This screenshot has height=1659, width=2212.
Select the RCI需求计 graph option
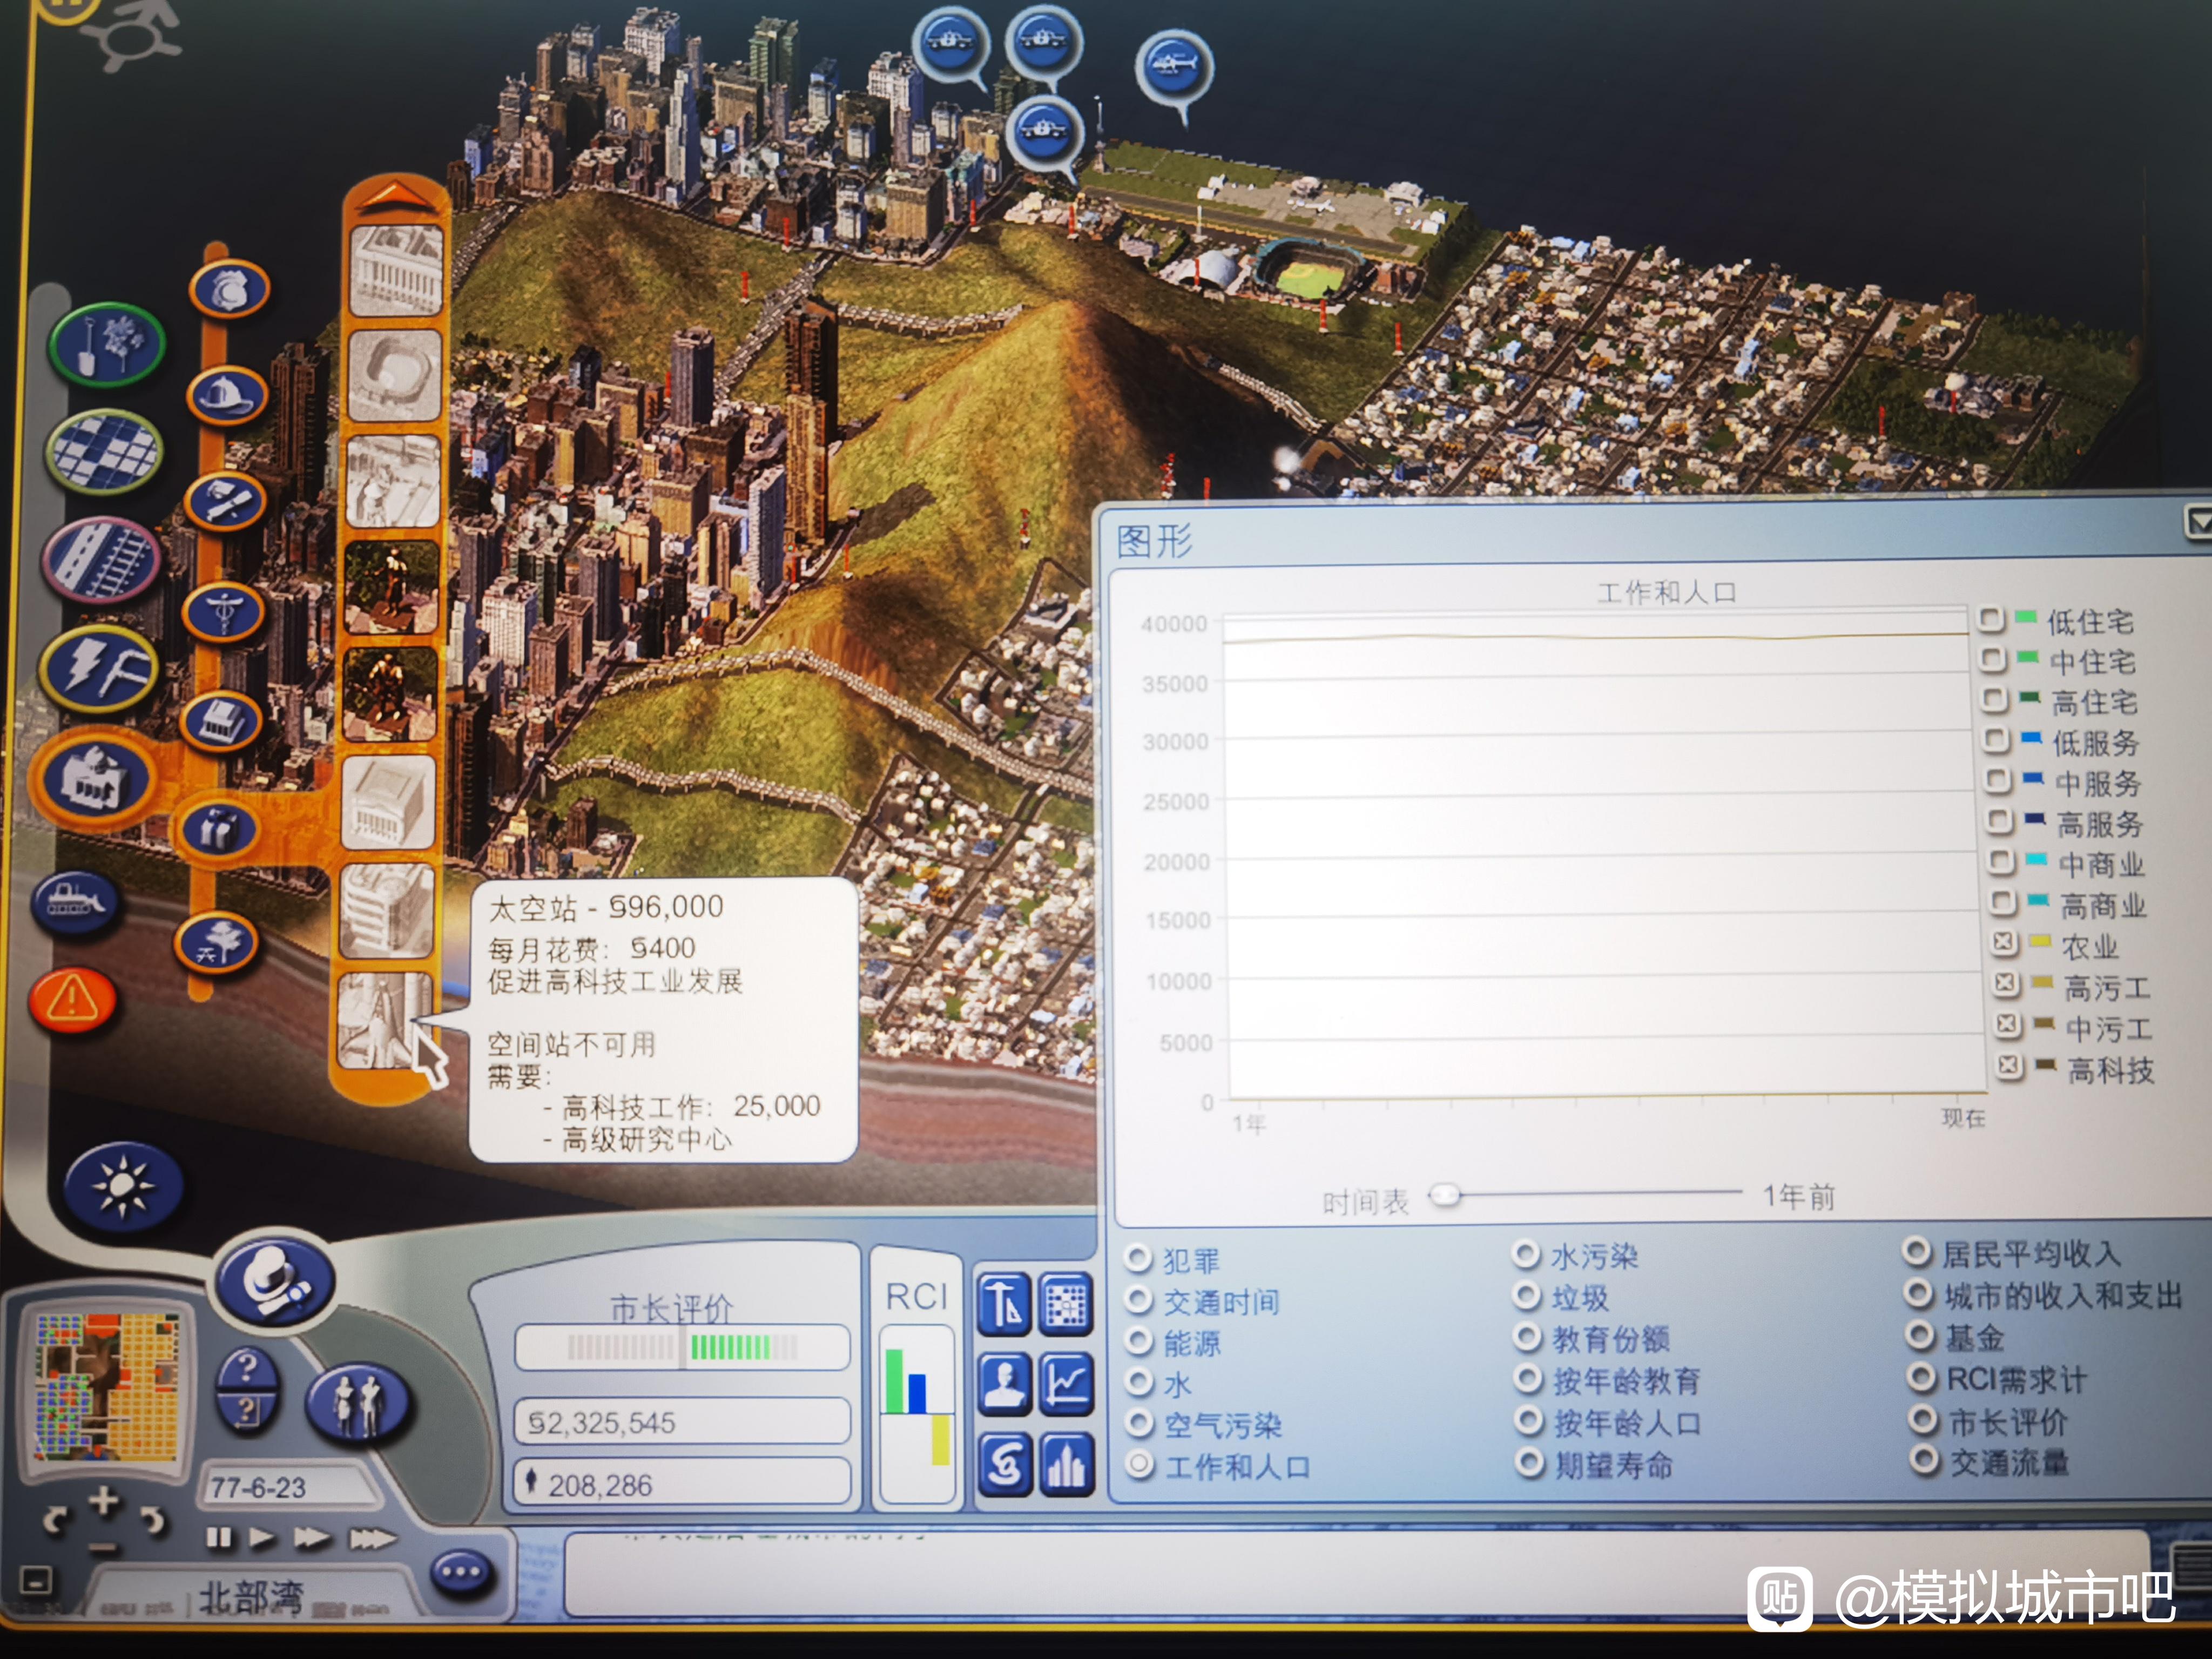1920,1378
